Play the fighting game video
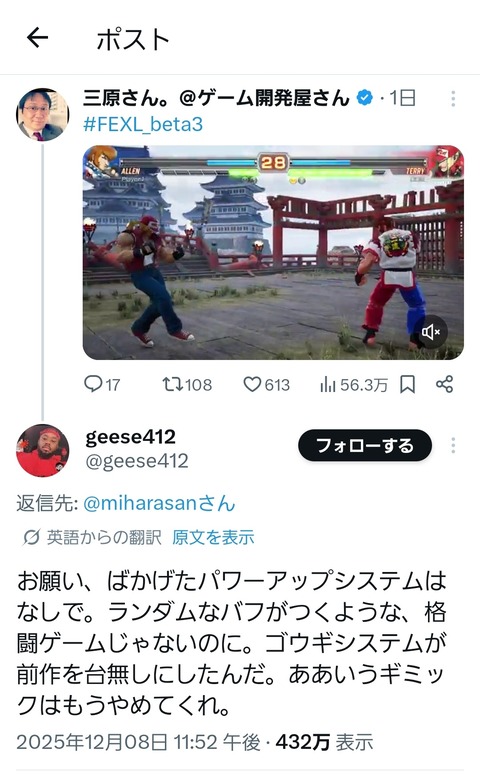480x776 pixels. point(273,252)
